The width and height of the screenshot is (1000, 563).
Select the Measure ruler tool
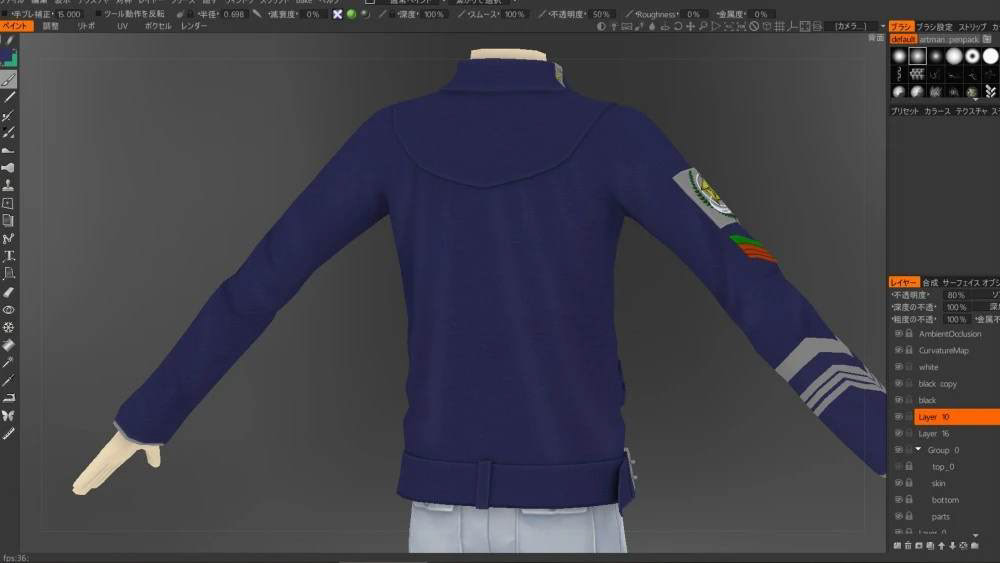[x=8, y=434]
